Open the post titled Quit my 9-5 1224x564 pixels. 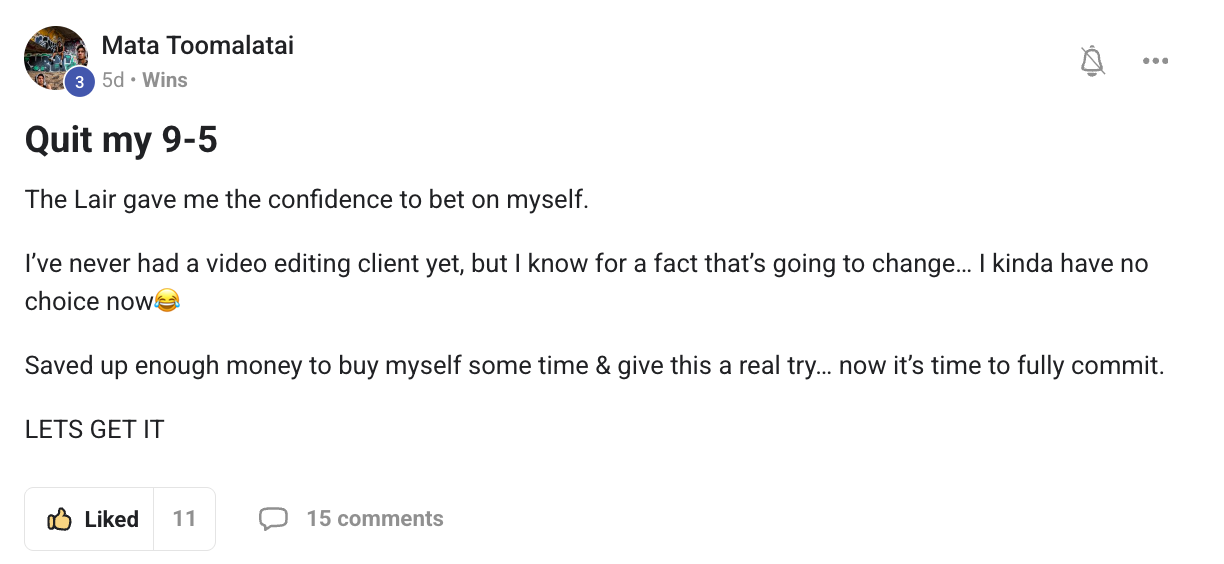[121, 141]
